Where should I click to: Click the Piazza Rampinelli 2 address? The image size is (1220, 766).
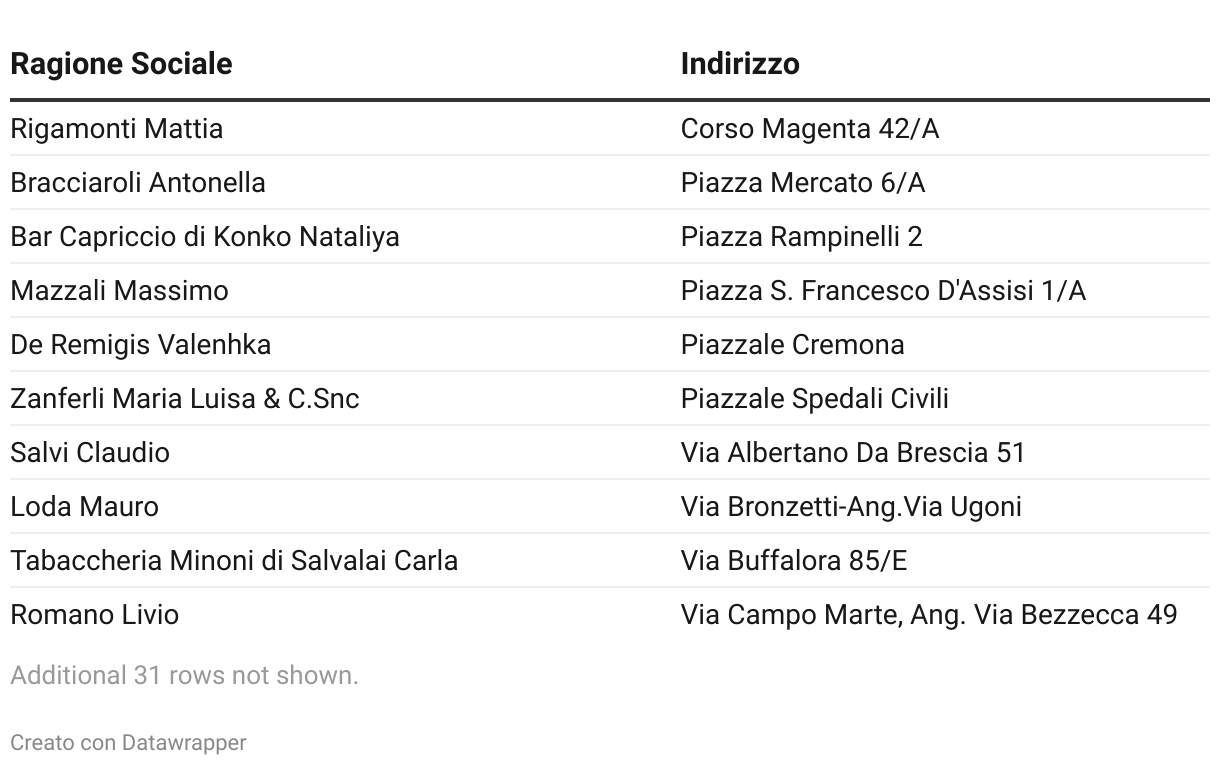click(802, 237)
